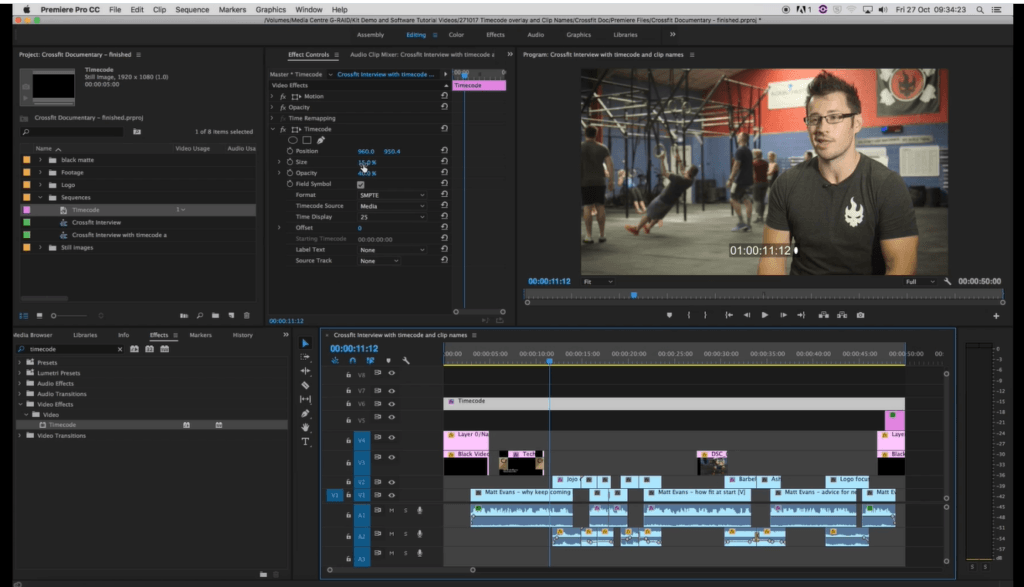
Task: Open Source Track dropdown
Action: [x=379, y=261]
